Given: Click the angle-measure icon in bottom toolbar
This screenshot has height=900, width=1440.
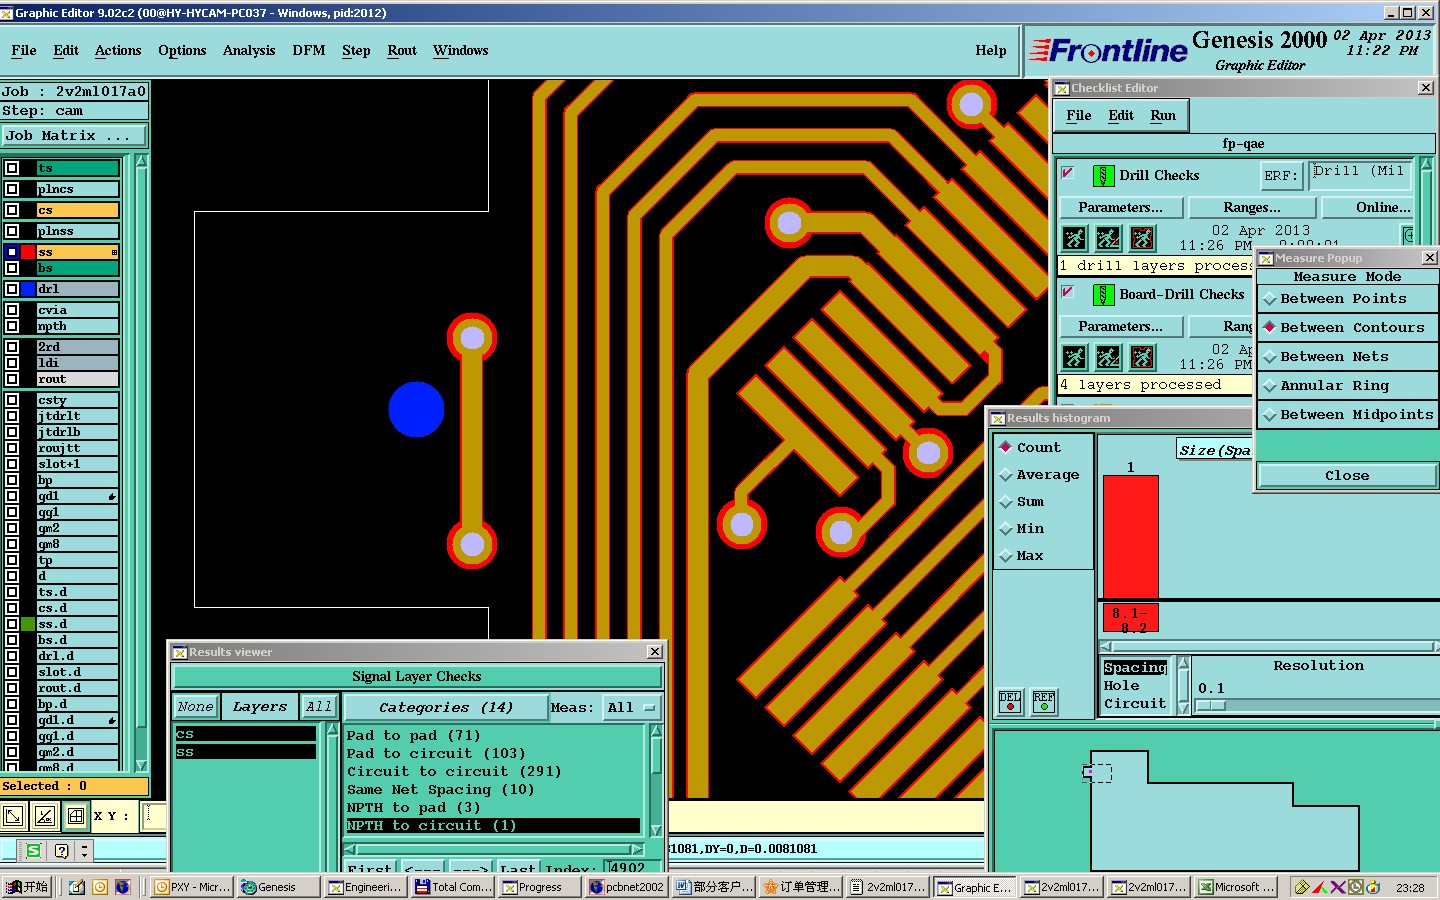Looking at the screenshot, I should 45,816.
